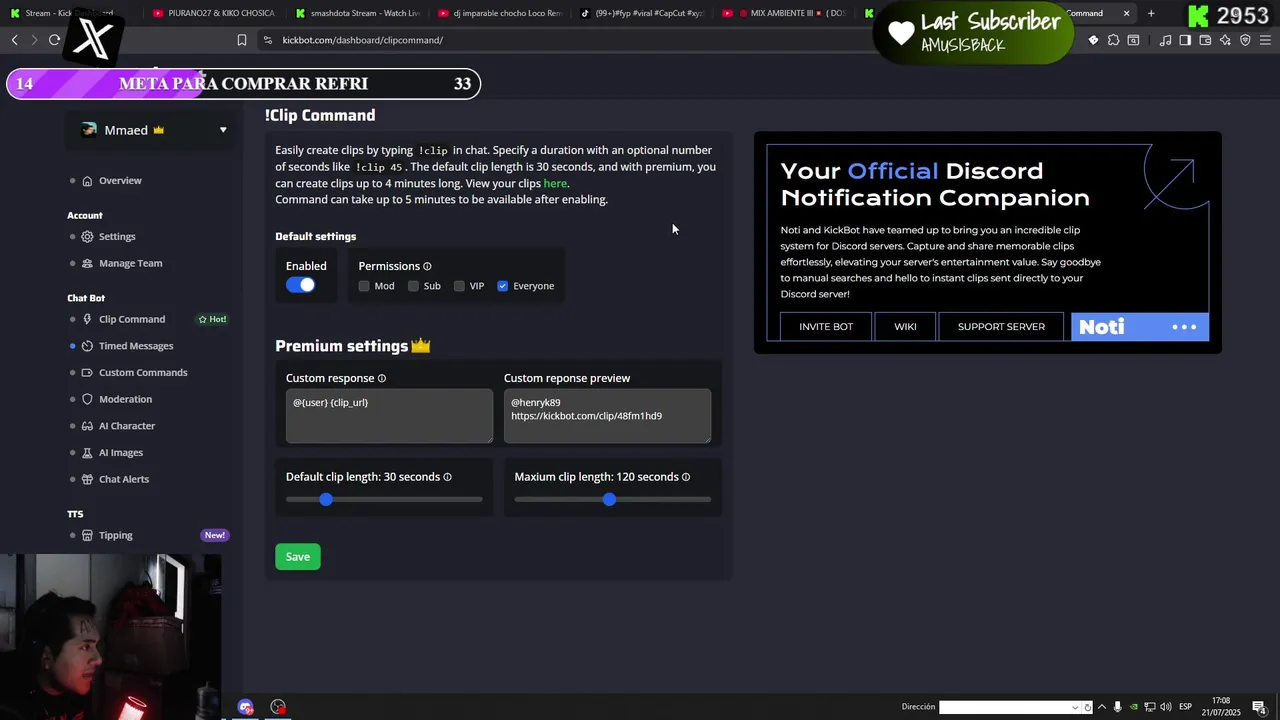Click the browser back arrow

[x=14, y=40]
